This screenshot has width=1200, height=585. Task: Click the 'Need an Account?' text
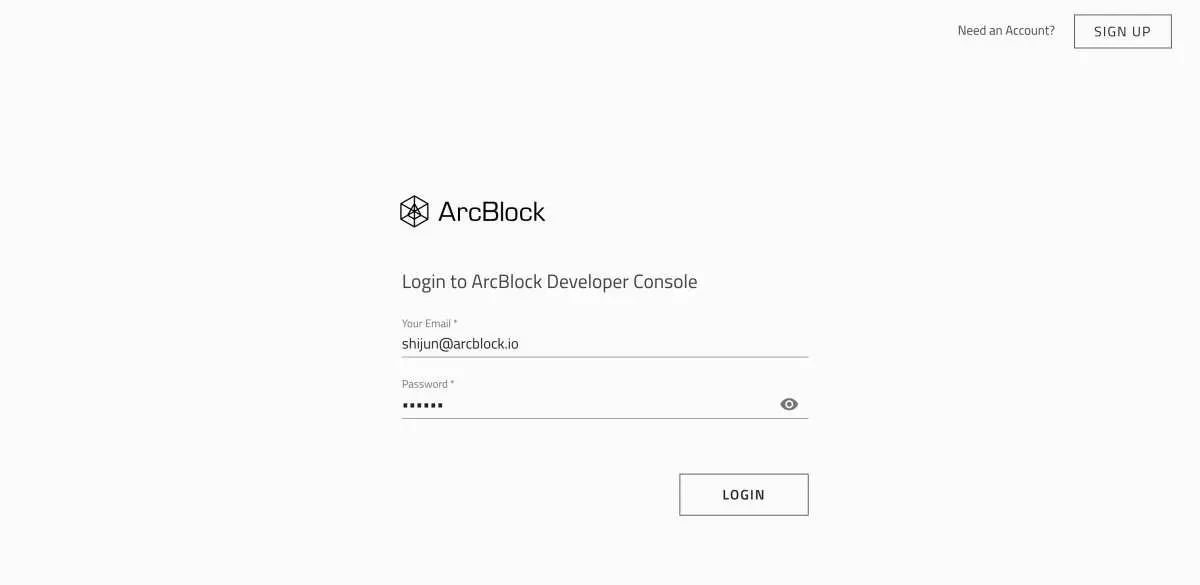click(x=1006, y=31)
